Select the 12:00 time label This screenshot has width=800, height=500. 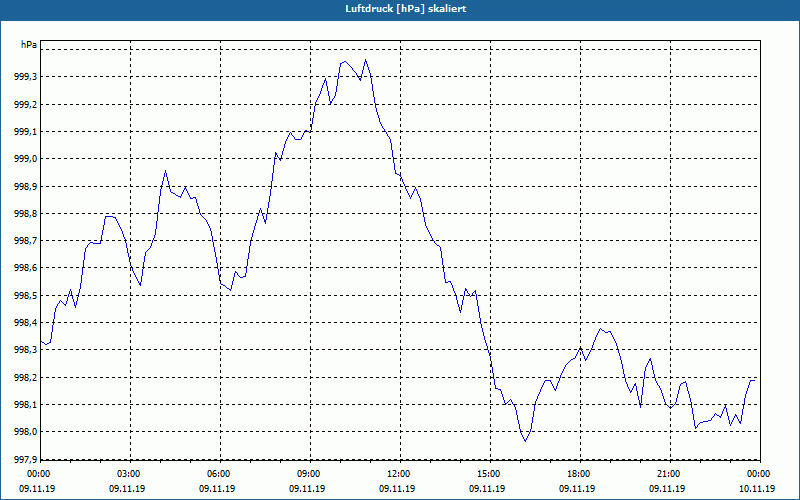coord(399,474)
